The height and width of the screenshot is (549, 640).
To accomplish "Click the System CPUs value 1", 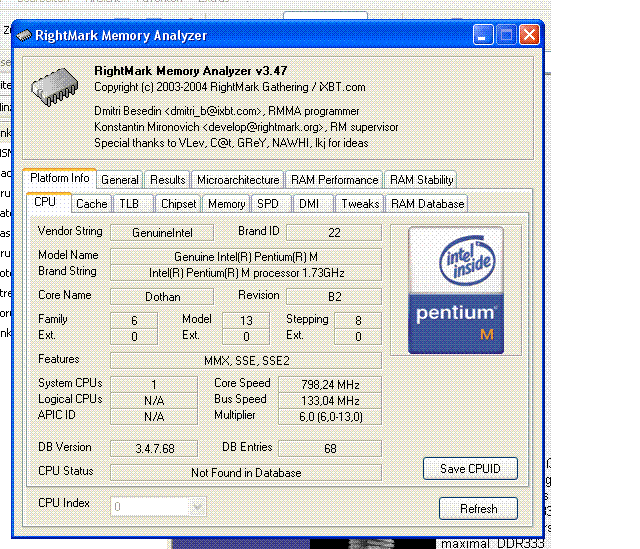I will coord(154,385).
